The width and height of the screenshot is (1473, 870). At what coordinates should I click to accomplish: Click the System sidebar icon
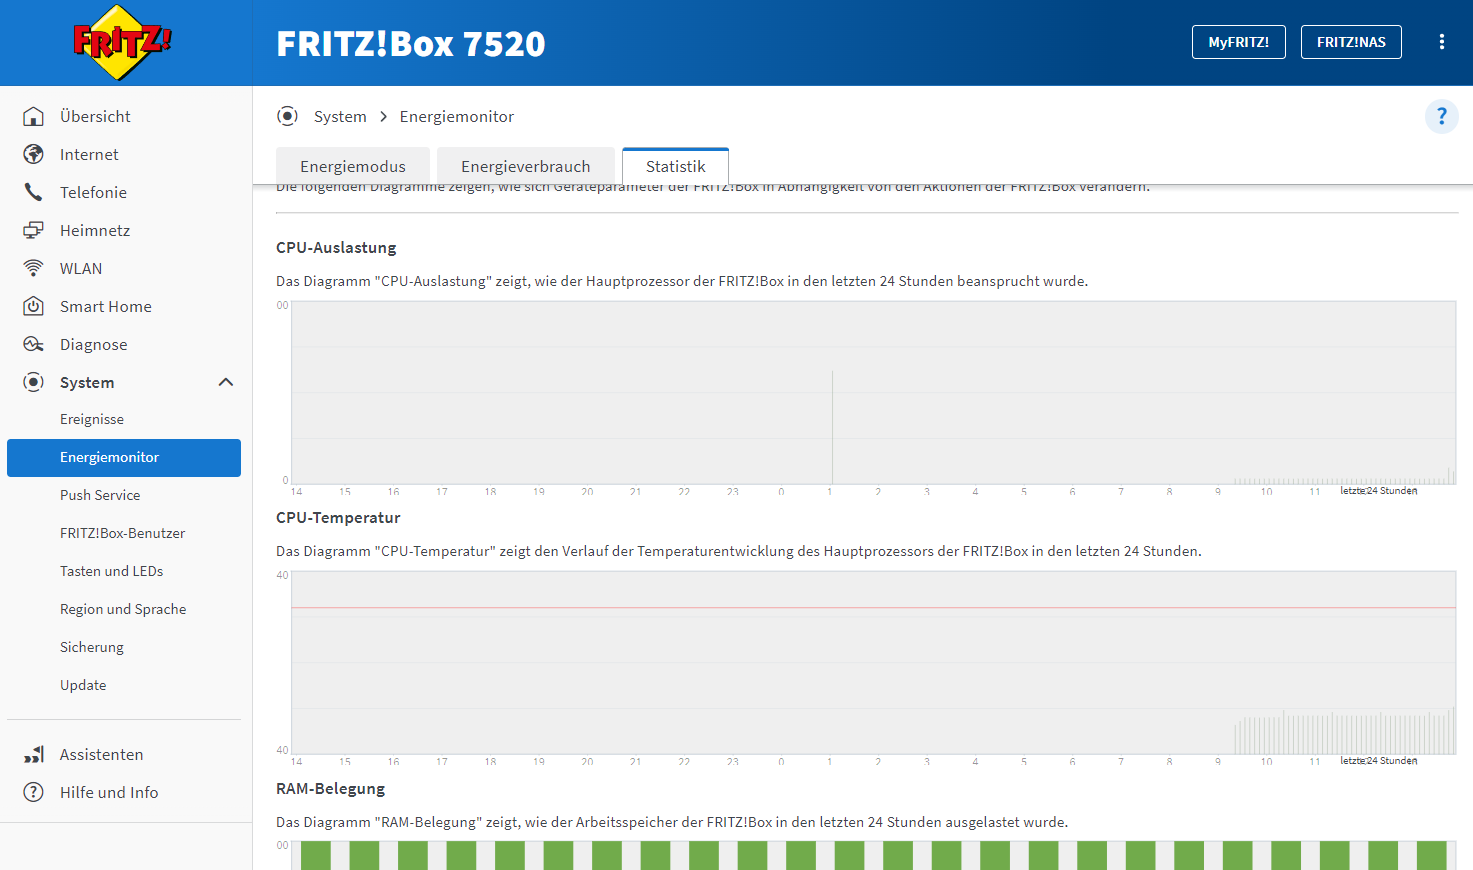click(33, 382)
